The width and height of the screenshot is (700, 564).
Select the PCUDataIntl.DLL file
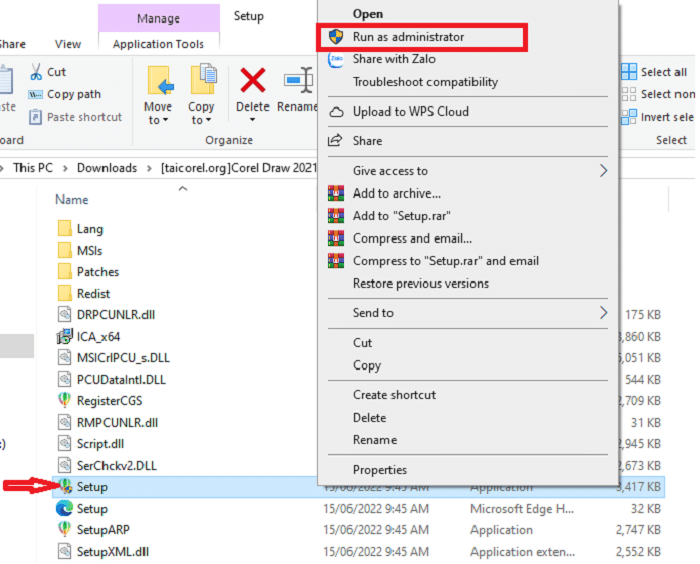tap(121, 380)
